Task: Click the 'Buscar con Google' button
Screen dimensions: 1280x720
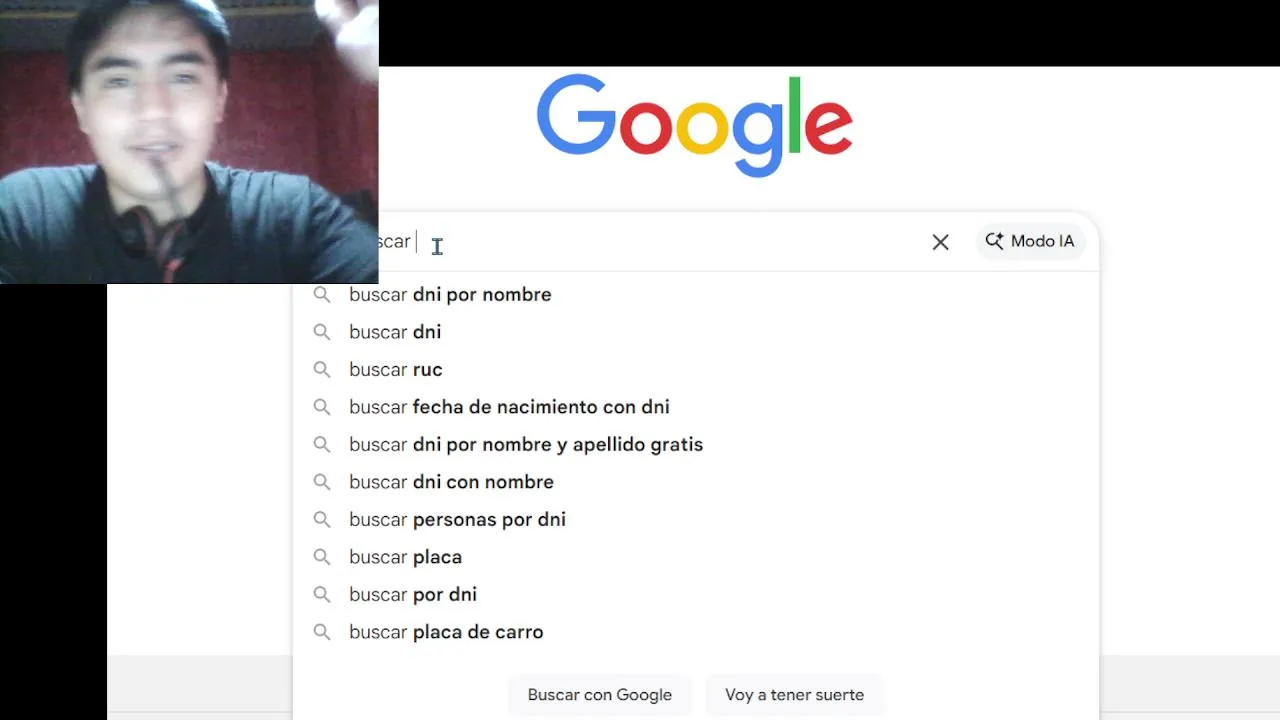Action: (x=600, y=695)
